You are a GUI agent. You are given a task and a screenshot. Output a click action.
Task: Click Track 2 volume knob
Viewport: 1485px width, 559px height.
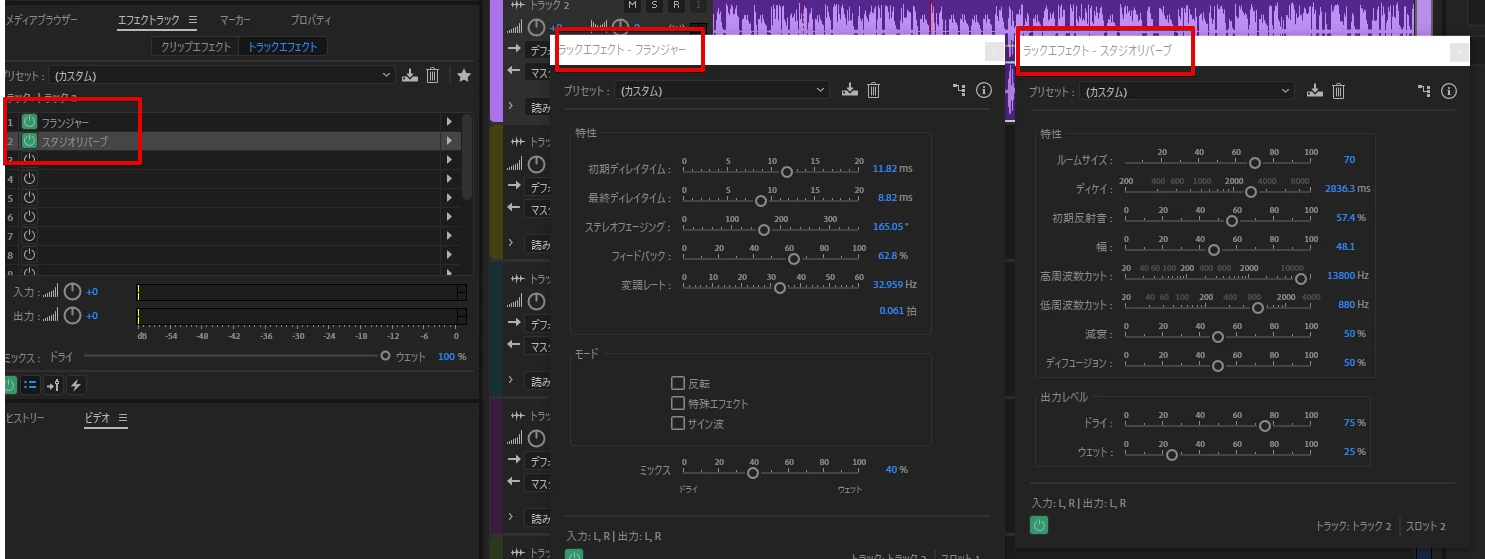click(x=537, y=27)
